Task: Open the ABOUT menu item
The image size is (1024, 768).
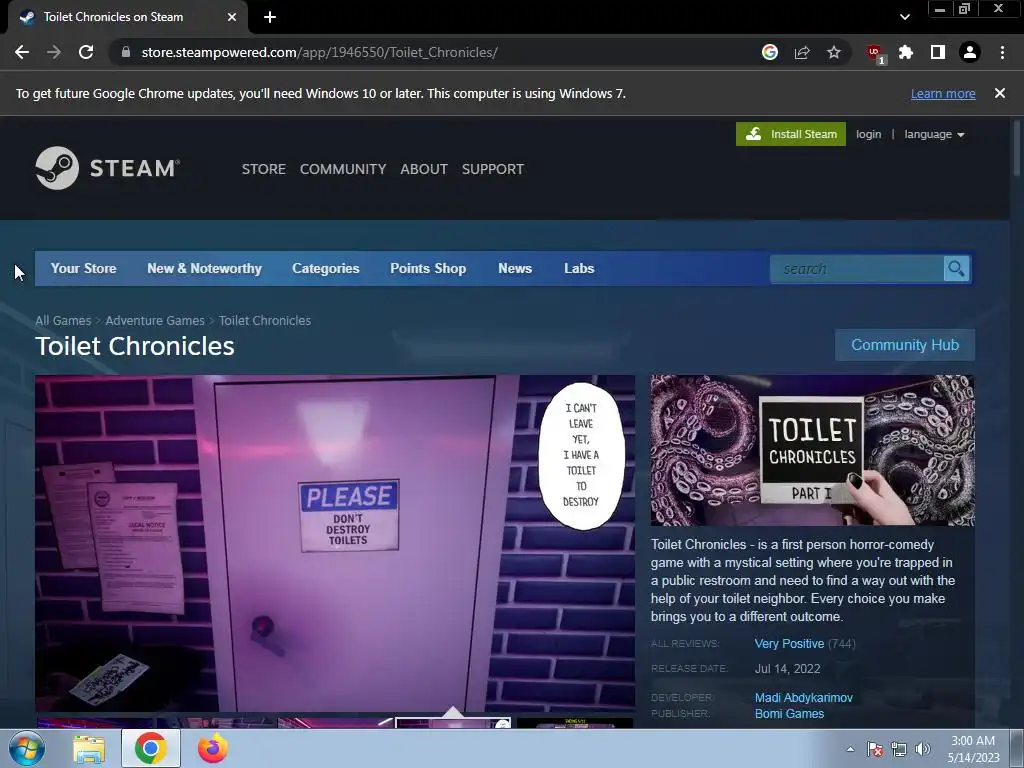Action: (x=424, y=169)
